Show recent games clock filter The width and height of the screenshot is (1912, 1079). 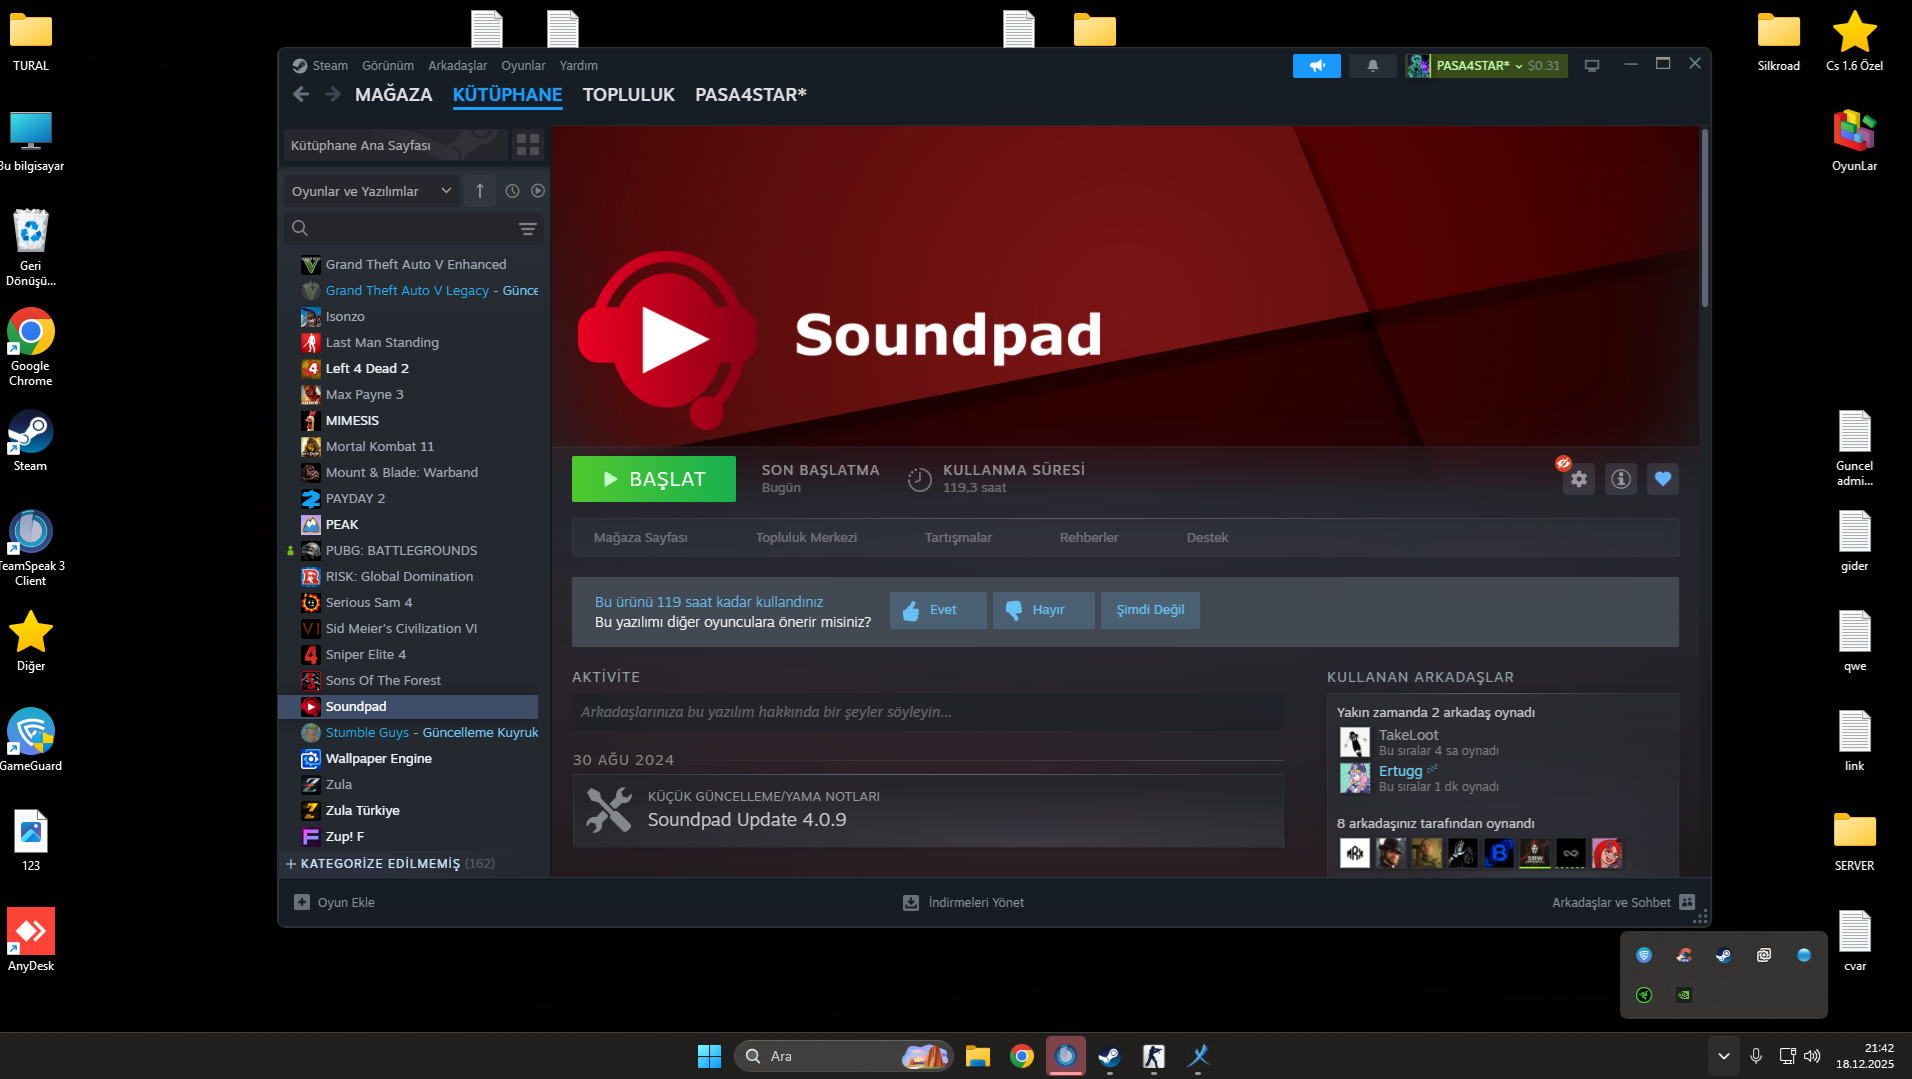tap(512, 191)
